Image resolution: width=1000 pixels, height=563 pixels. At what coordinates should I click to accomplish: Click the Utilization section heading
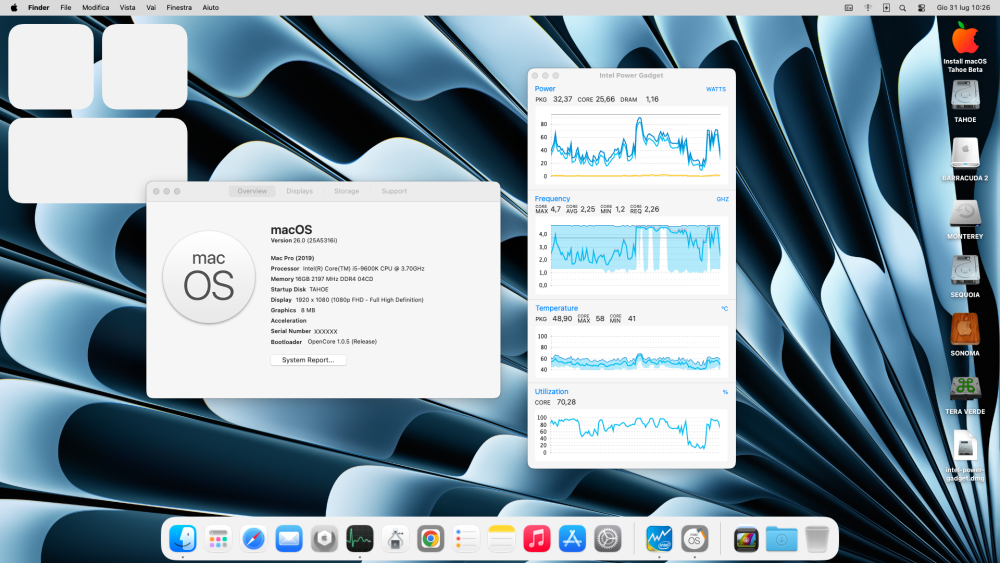[x=551, y=391]
